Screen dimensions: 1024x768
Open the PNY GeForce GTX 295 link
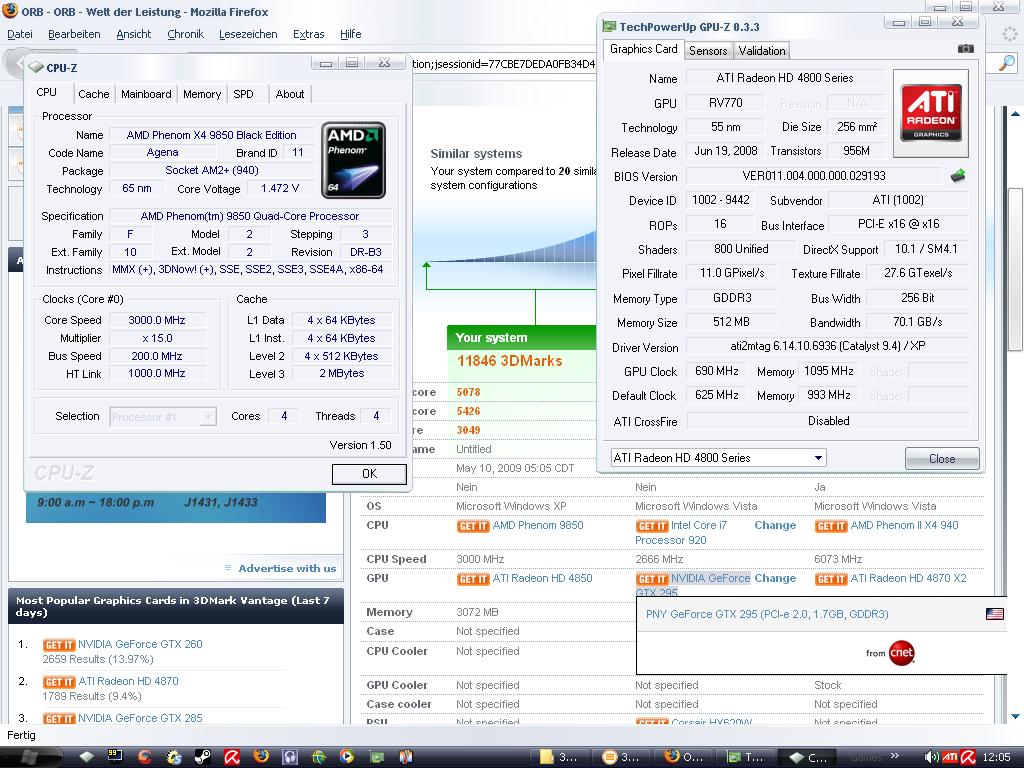[767, 614]
